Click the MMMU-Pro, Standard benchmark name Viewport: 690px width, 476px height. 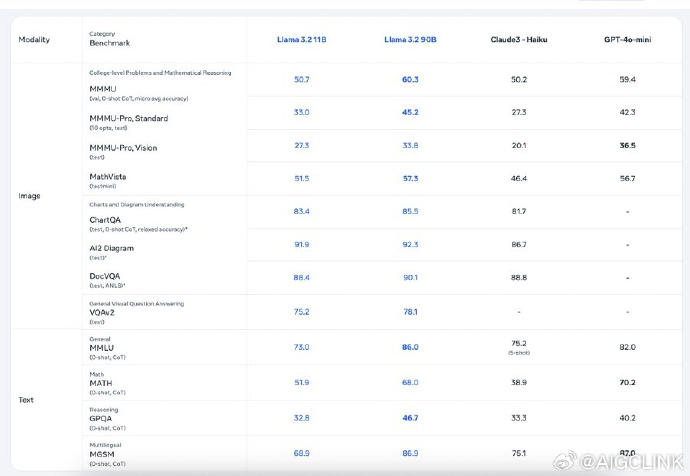[128, 118]
